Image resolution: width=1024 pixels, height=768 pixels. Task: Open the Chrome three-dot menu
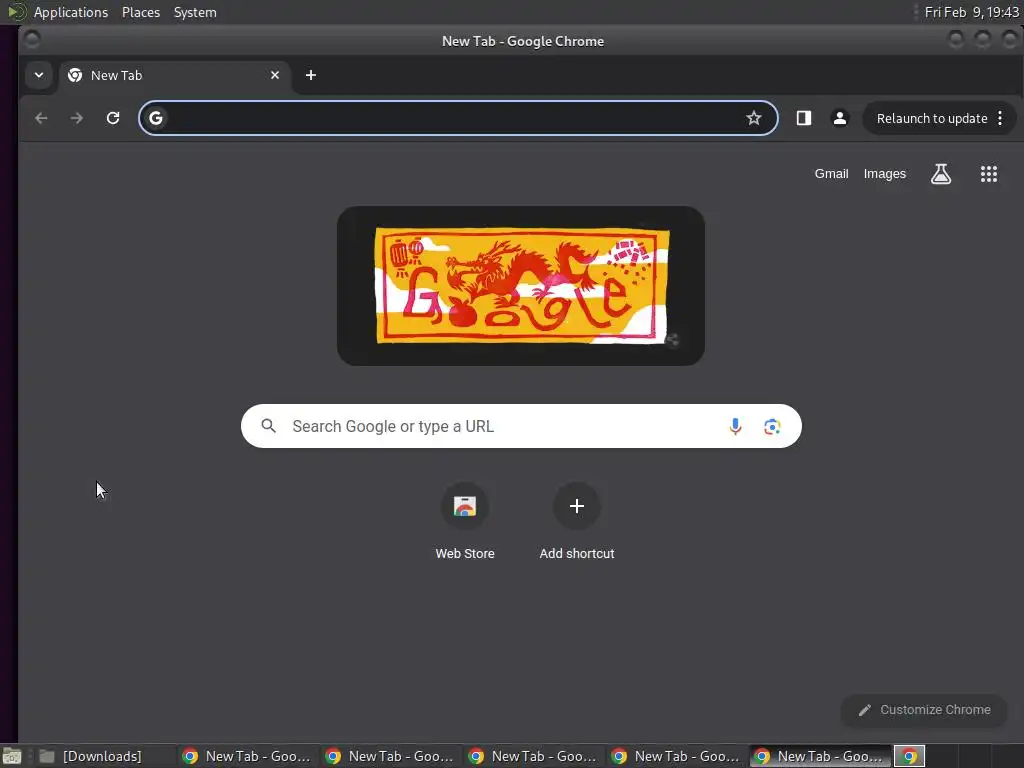pos(1000,118)
